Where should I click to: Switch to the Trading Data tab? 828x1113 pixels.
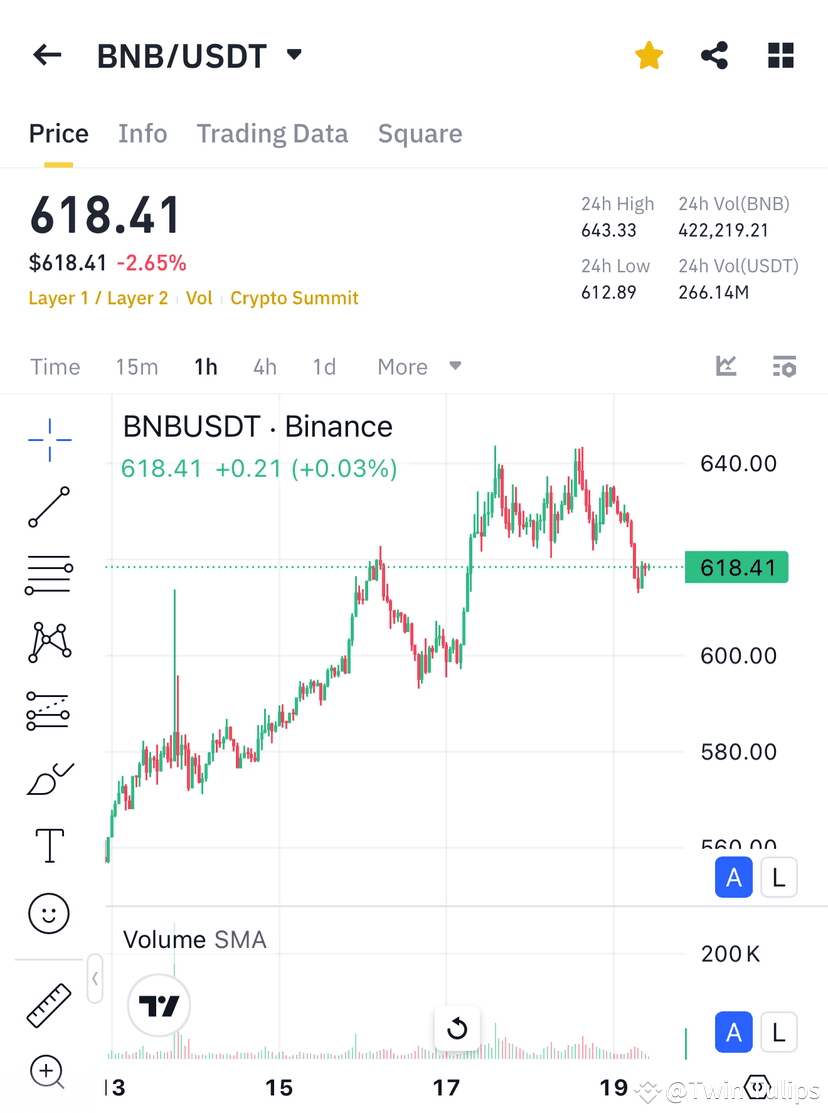click(272, 133)
